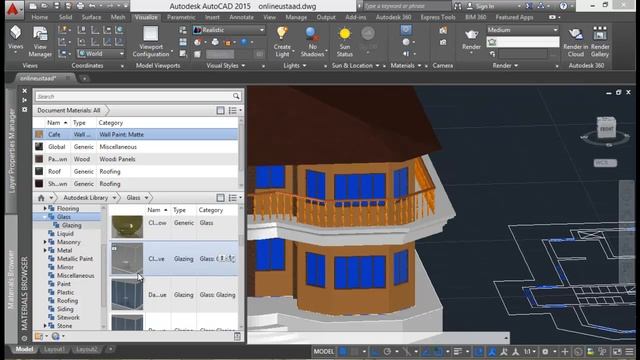Image resolution: width=640 pixels, height=360 pixels.
Task: Click the Layer Properties Manager side tab
Action: point(11,151)
